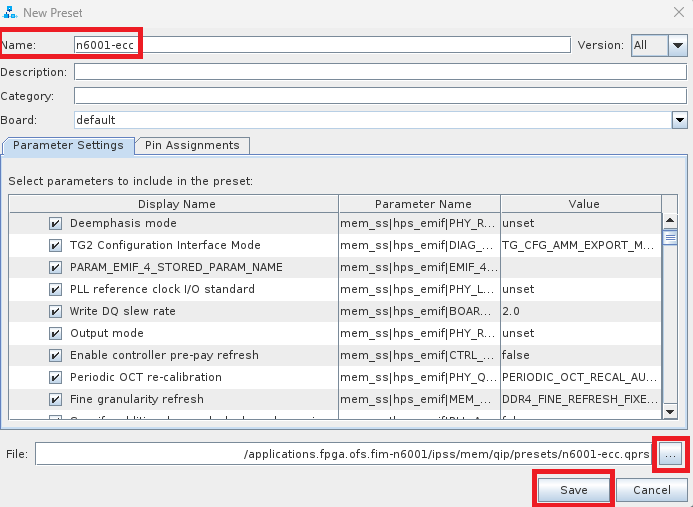Uncheck the Deemphasis mode checkbox

coord(55,223)
